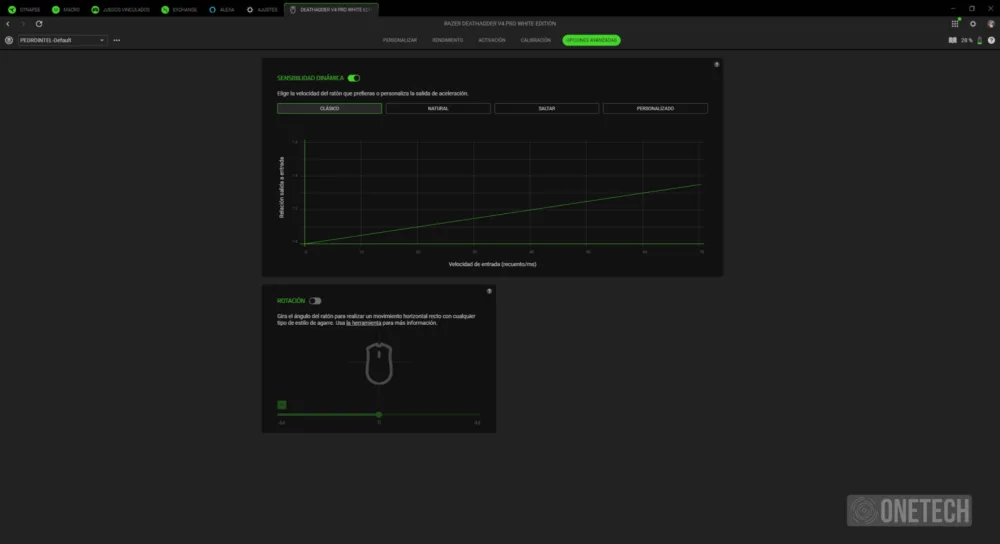Click the rotation angle value box
1000x544 pixels.
click(x=282, y=405)
